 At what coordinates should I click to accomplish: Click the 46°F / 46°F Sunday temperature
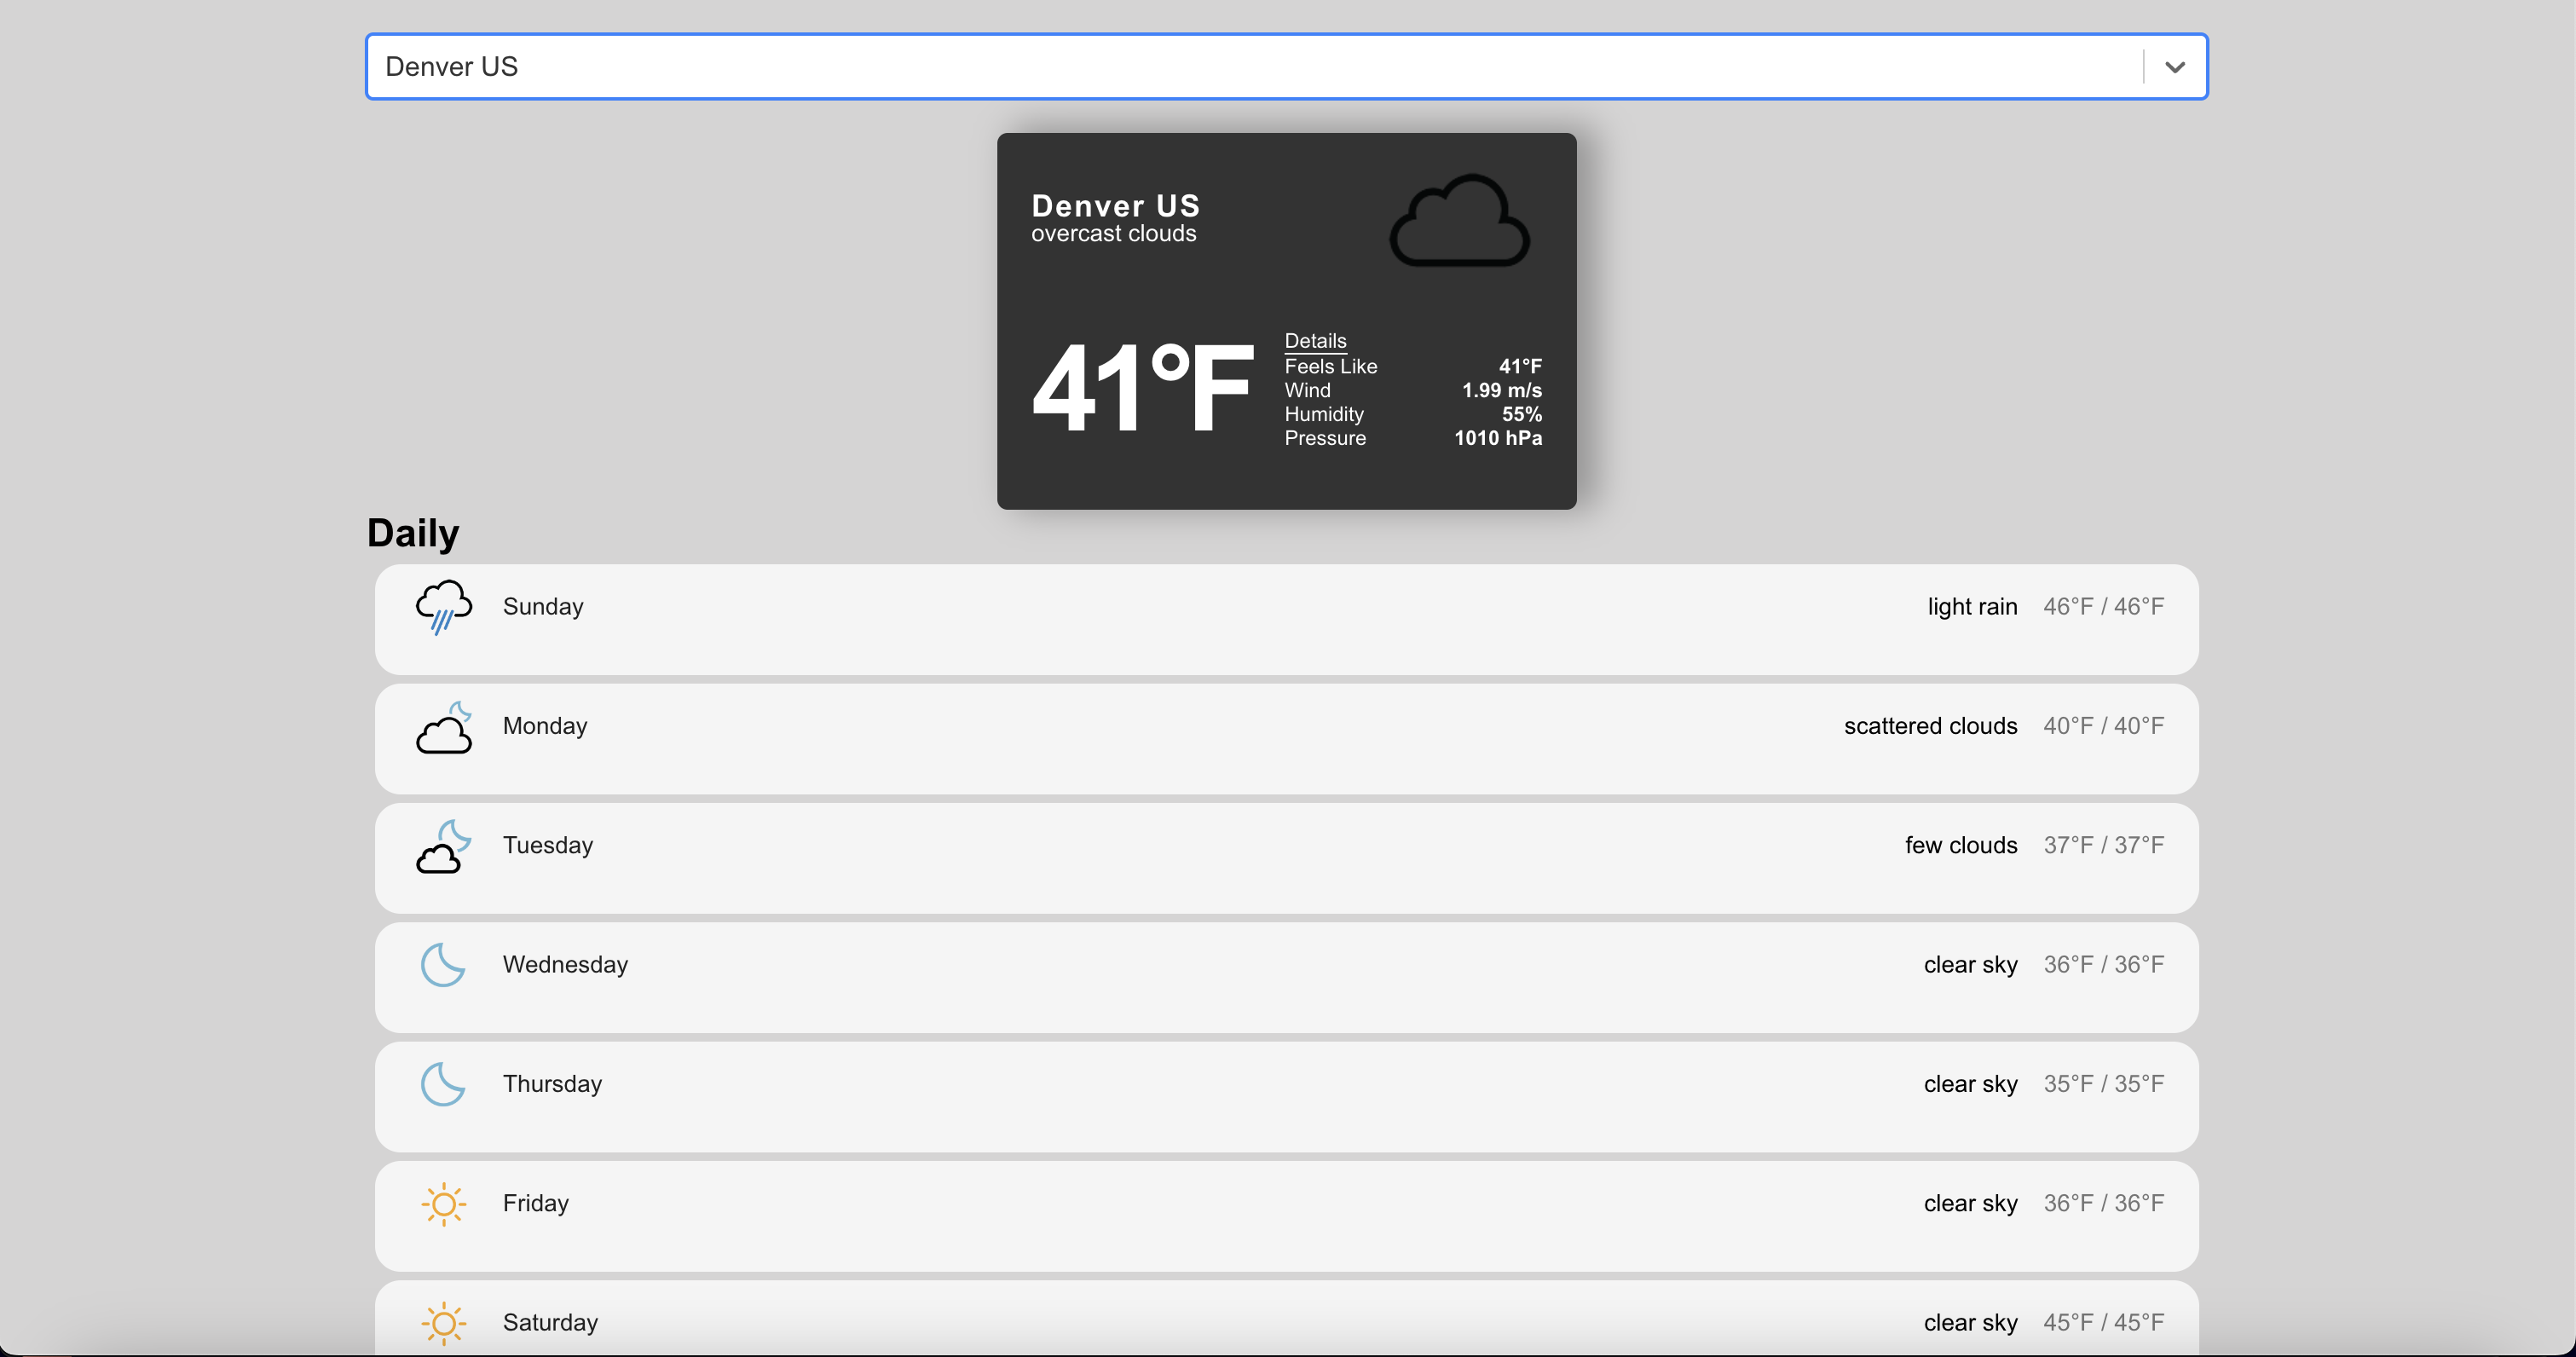pos(2103,607)
